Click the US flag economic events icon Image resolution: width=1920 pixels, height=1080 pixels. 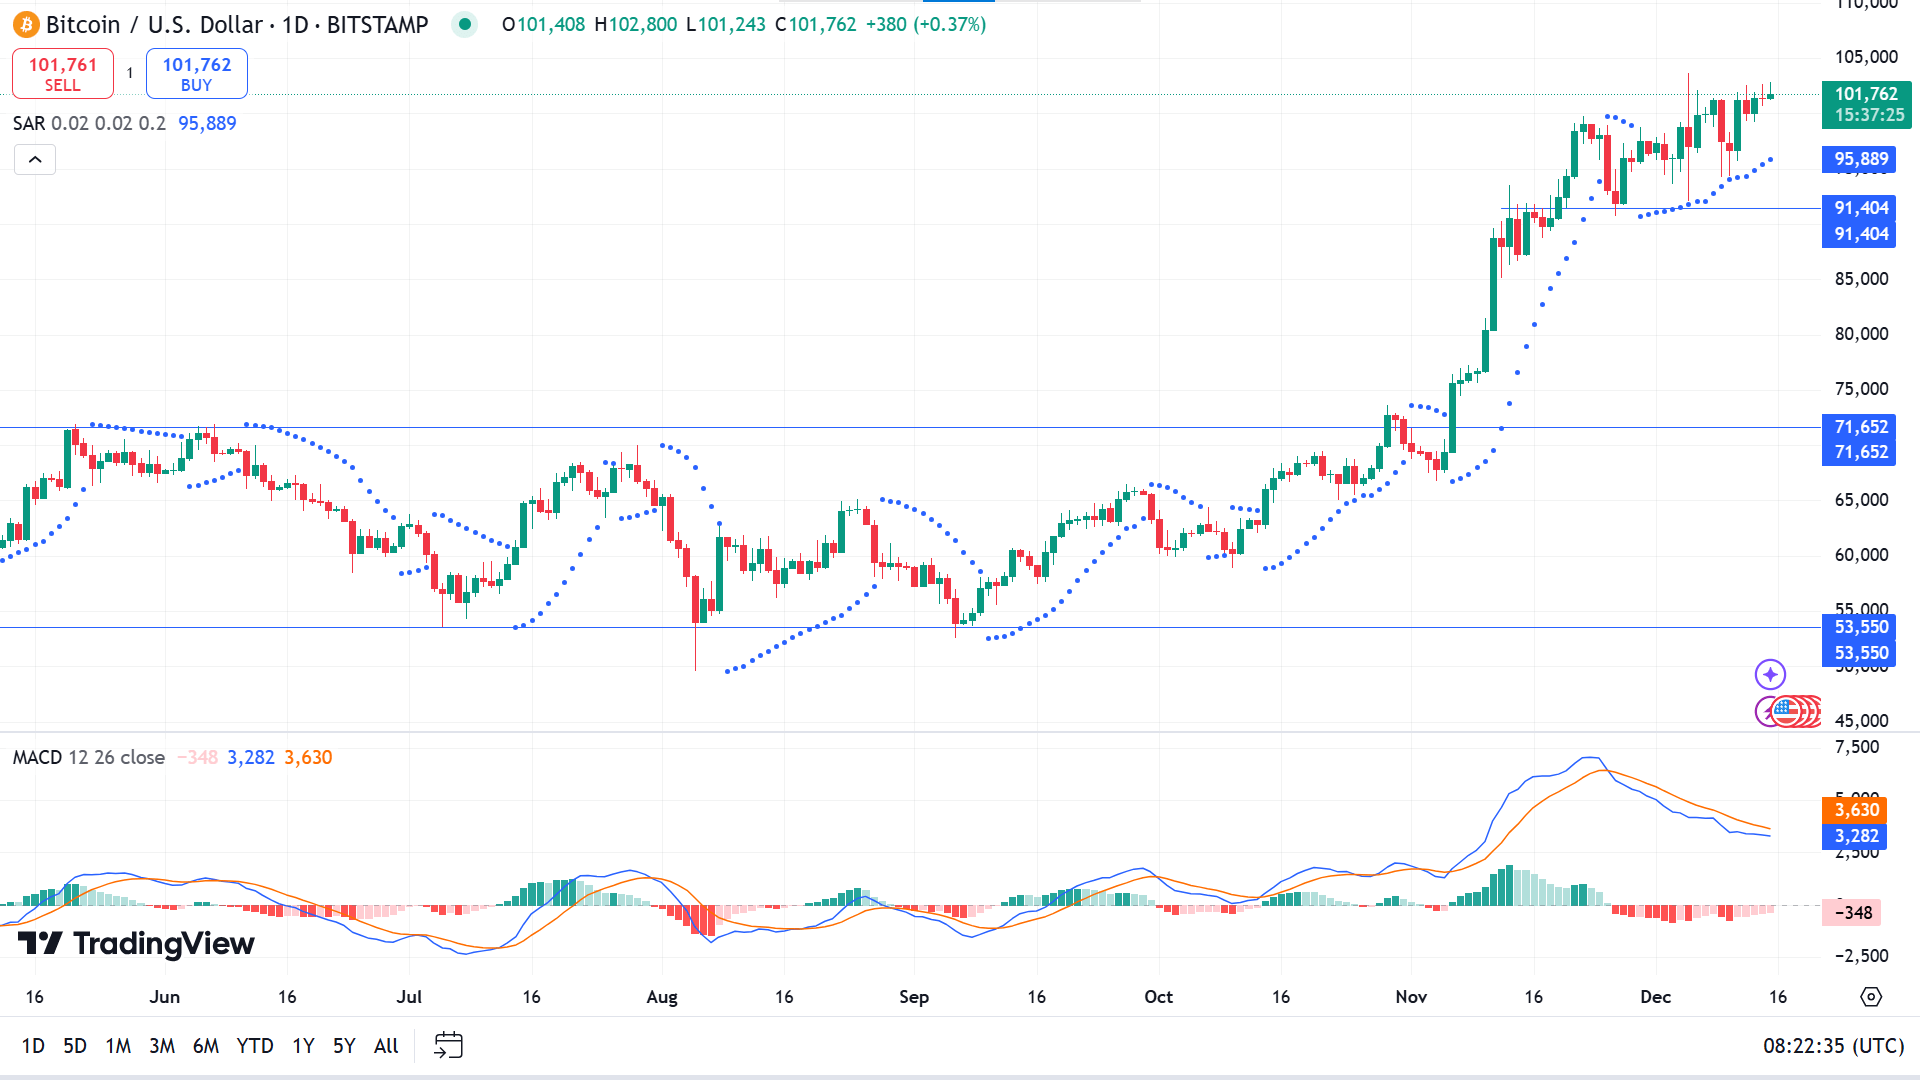coord(1786,712)
